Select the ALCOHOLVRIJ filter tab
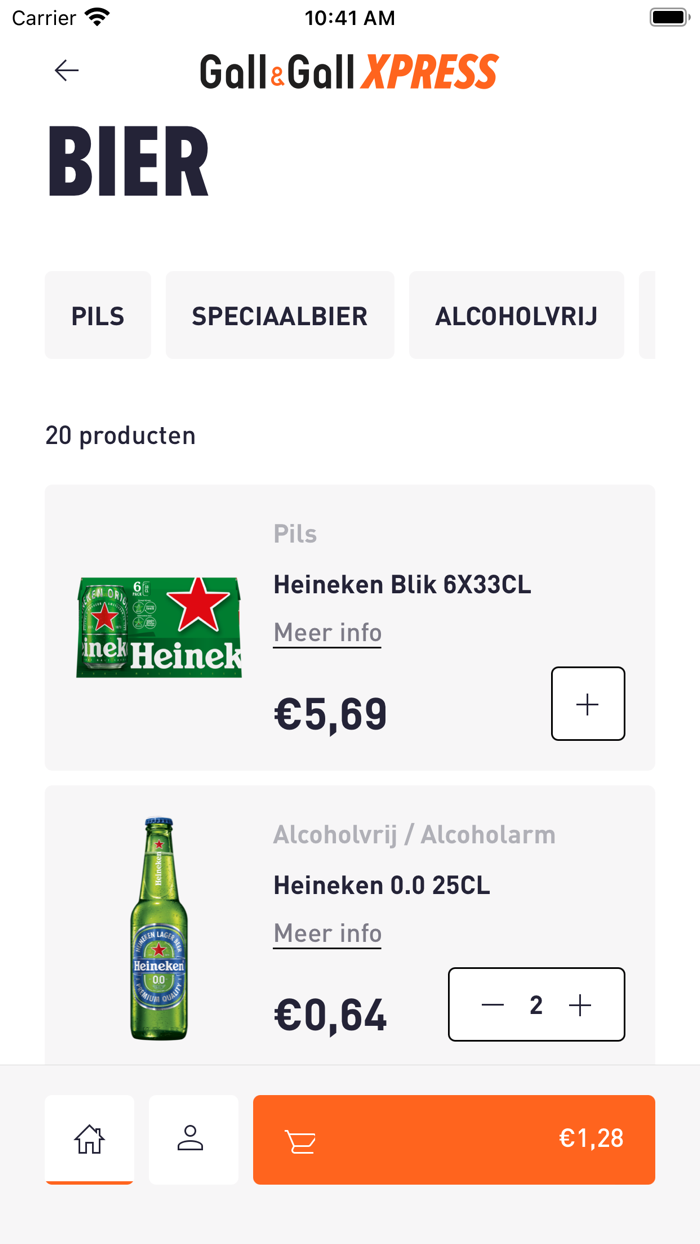The image size is (700, 1244). pyautogui.click(x=516, y=316)
